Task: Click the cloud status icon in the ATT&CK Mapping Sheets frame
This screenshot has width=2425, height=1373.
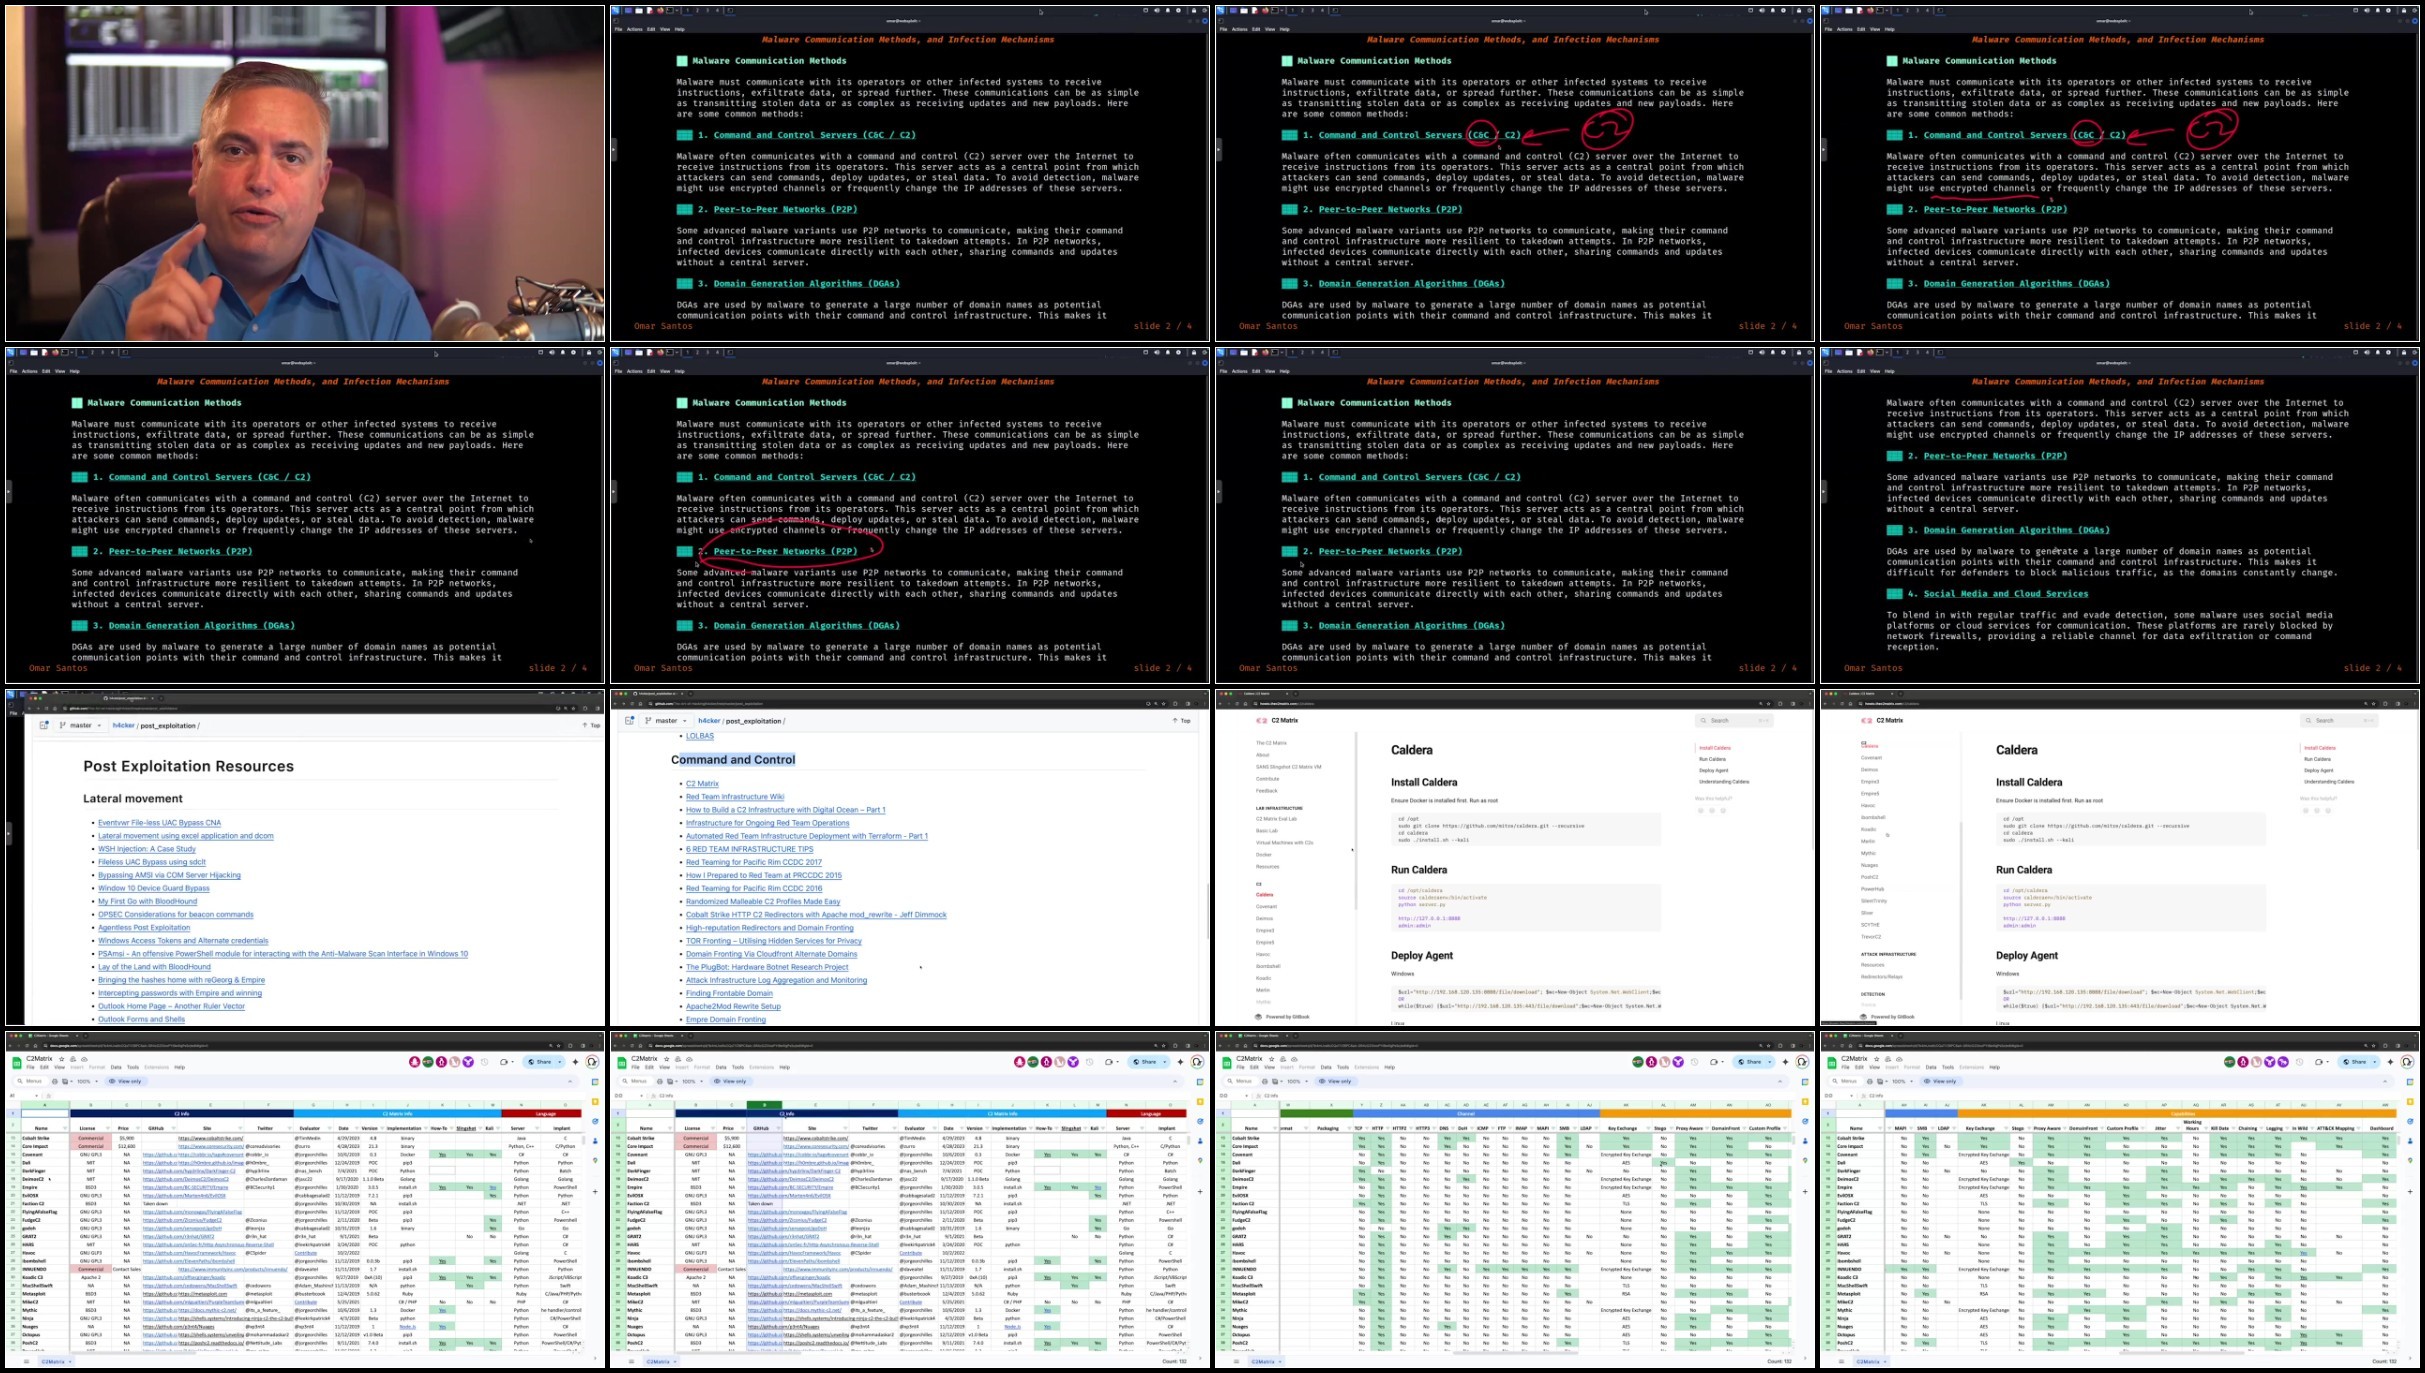Action: point(1899,1059)
